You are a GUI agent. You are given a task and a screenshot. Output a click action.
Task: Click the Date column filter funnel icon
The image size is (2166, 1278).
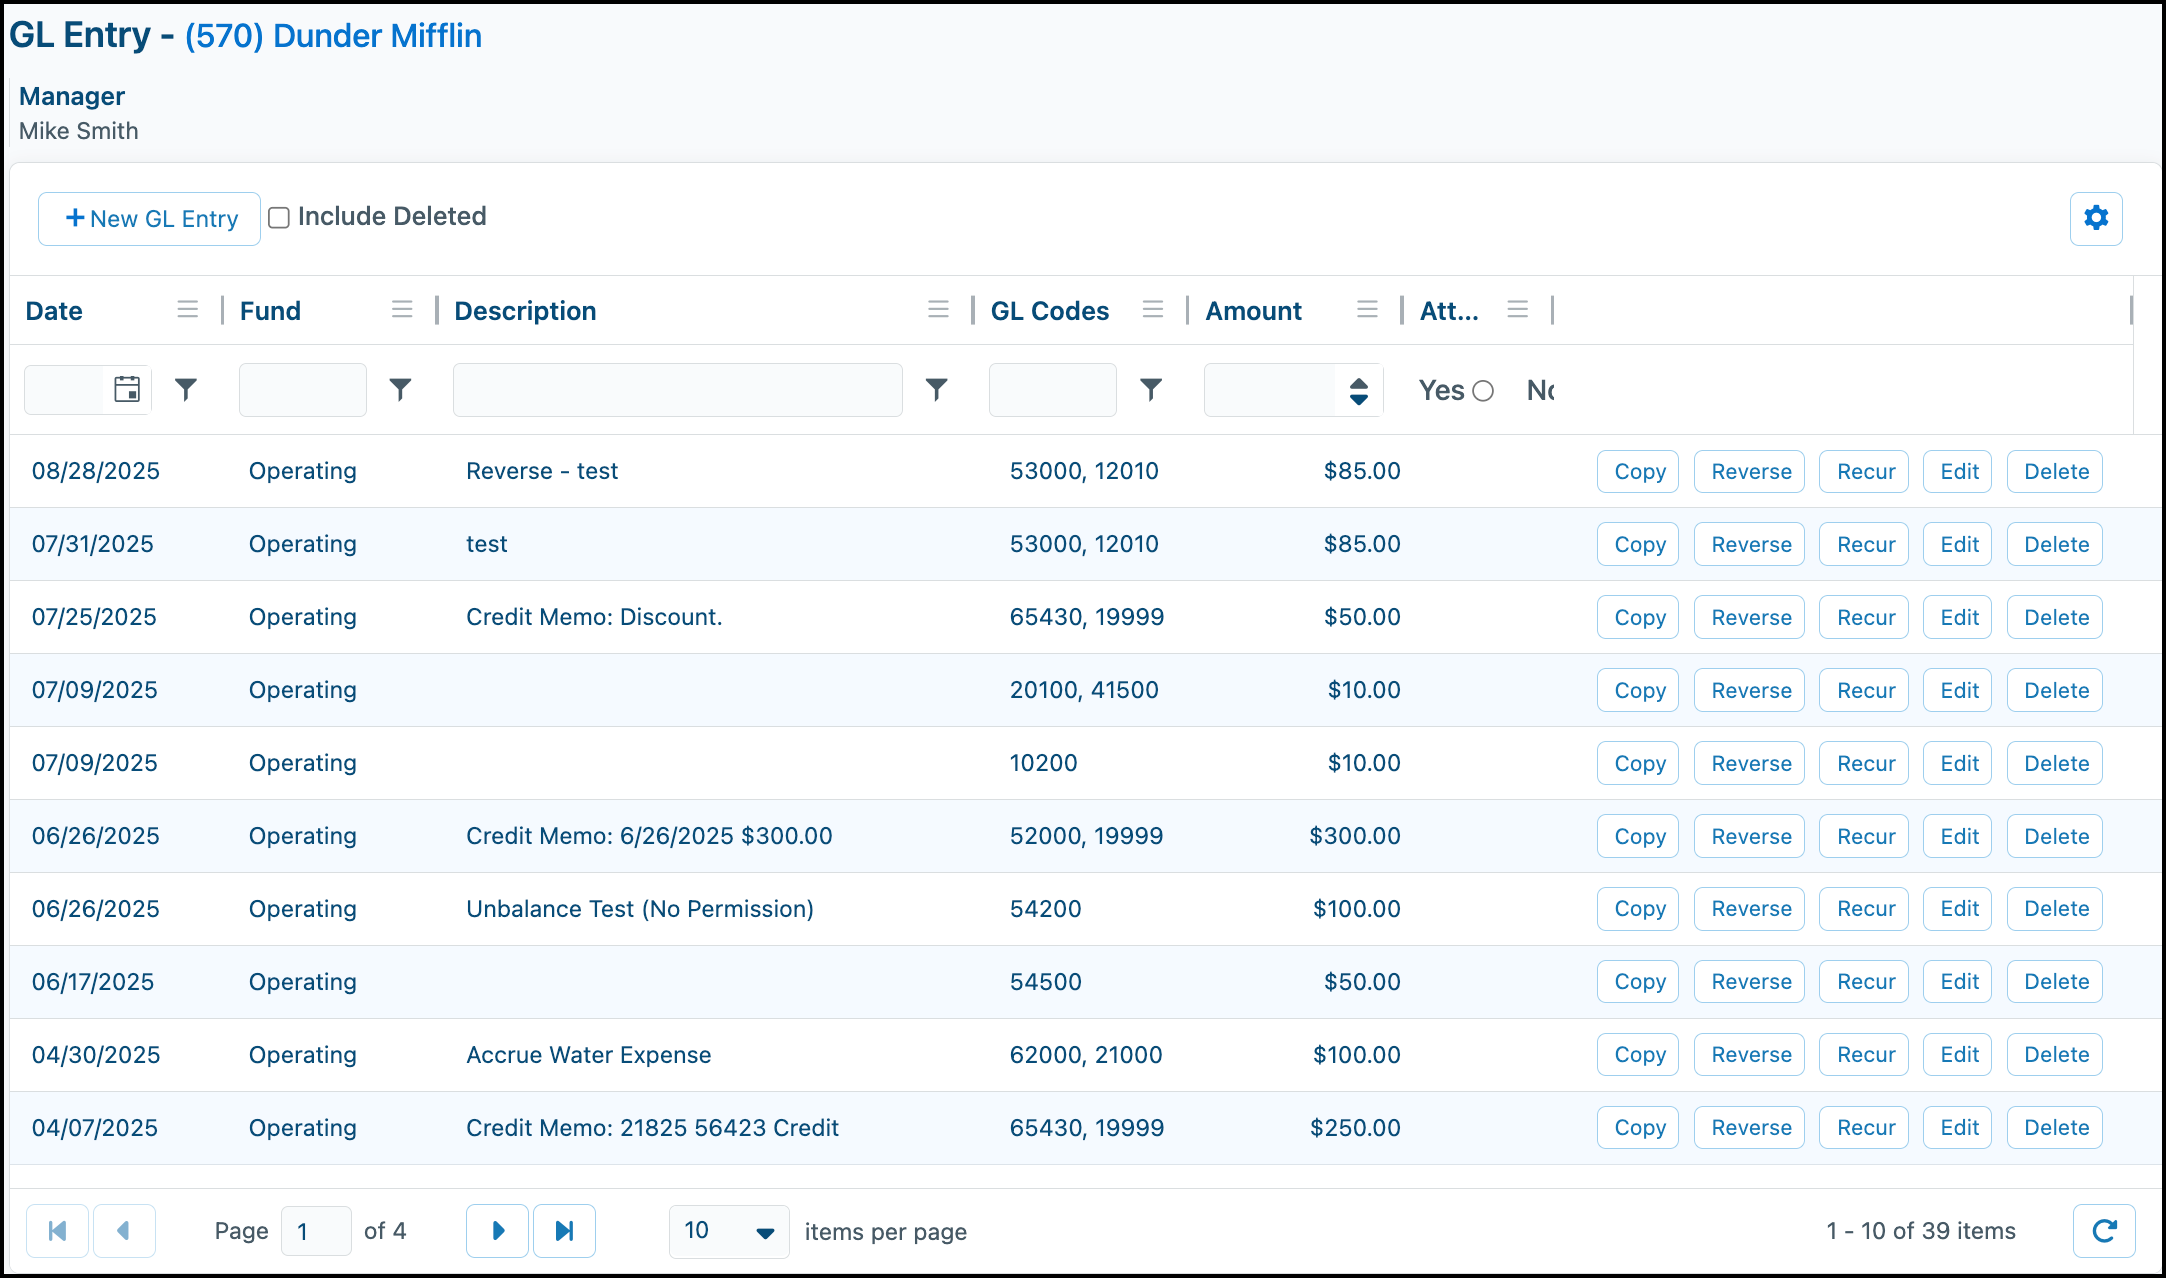[185, 389]
